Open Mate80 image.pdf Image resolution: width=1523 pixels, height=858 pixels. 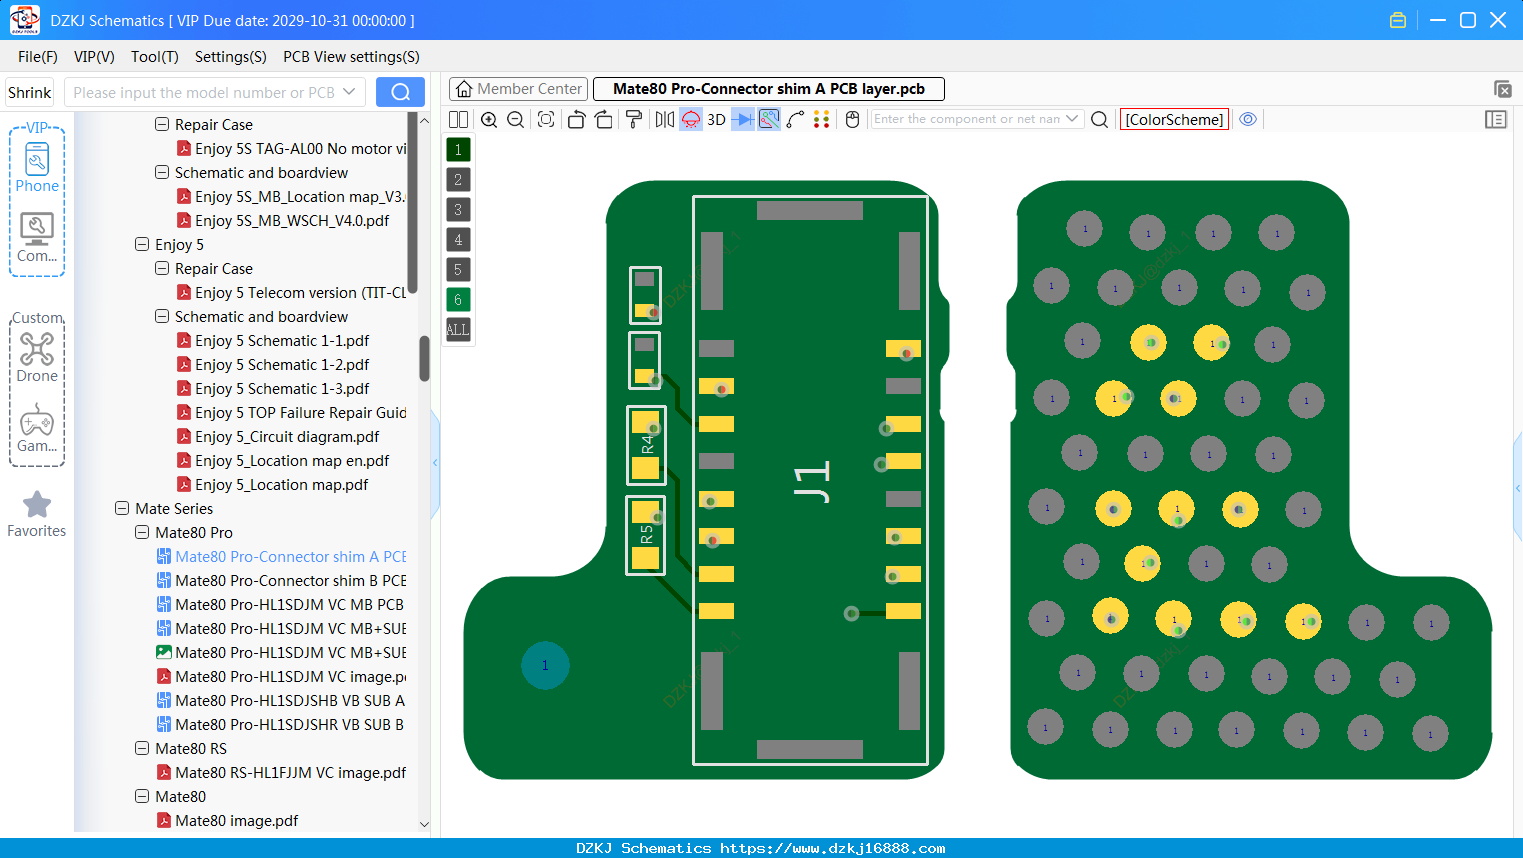237,821
